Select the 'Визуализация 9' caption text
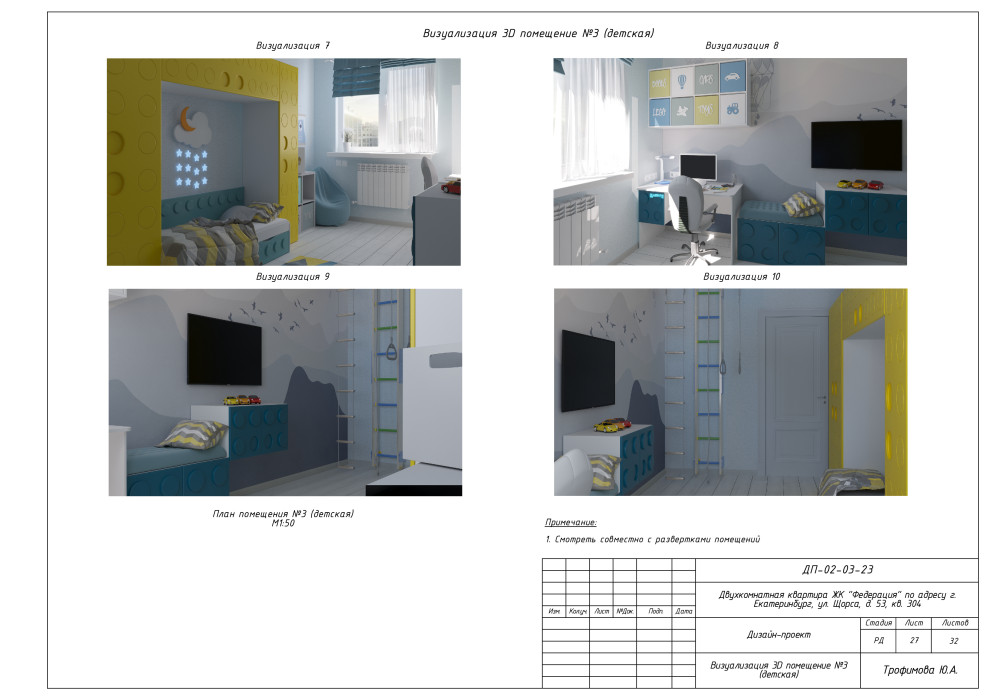 [x=293, y=276]
